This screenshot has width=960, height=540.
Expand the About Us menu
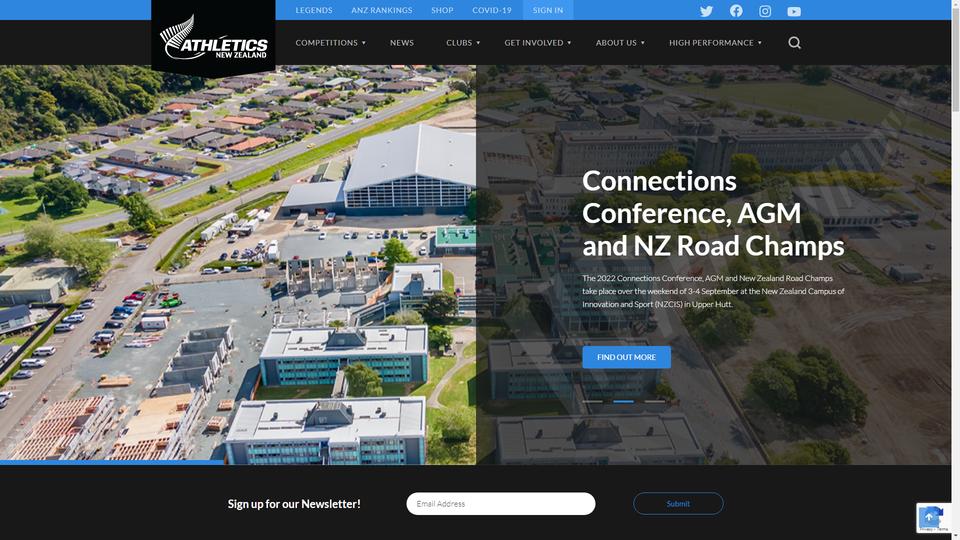pos(620,43)
